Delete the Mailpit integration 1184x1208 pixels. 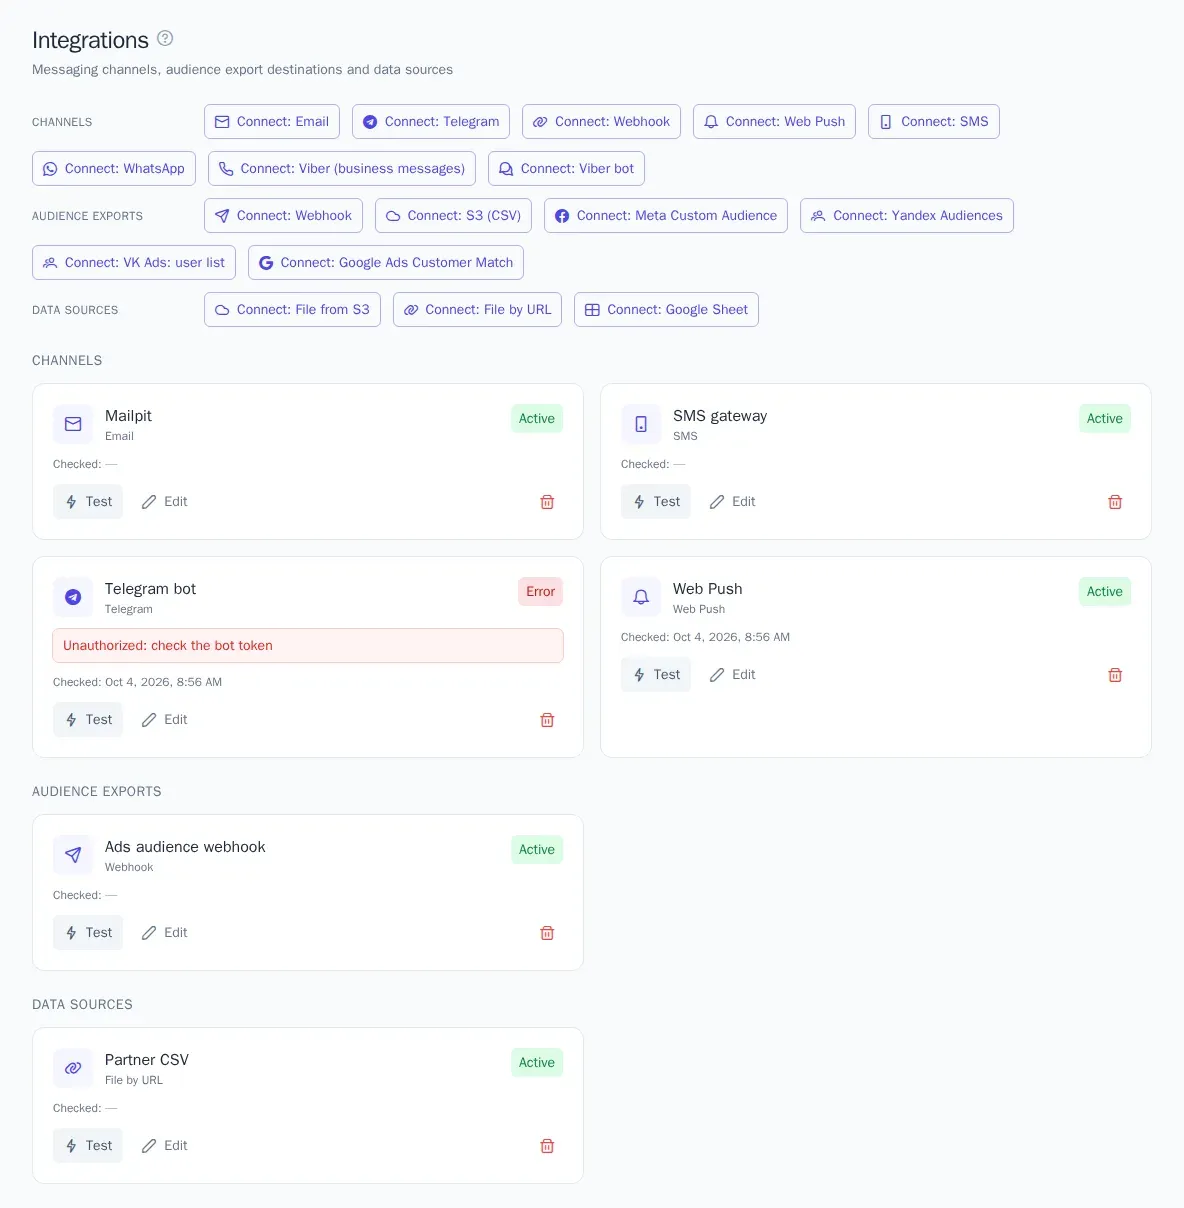click(x=547, y=502)
